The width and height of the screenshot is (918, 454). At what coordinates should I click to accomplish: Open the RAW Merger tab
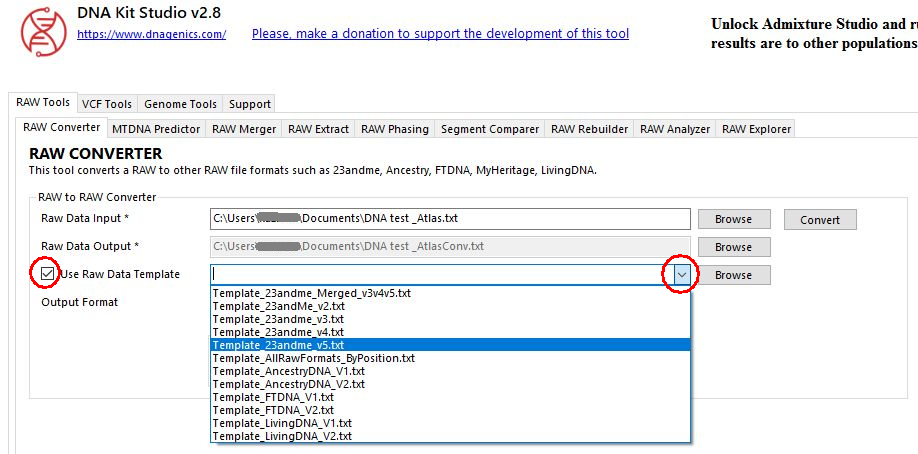point(244,129)
